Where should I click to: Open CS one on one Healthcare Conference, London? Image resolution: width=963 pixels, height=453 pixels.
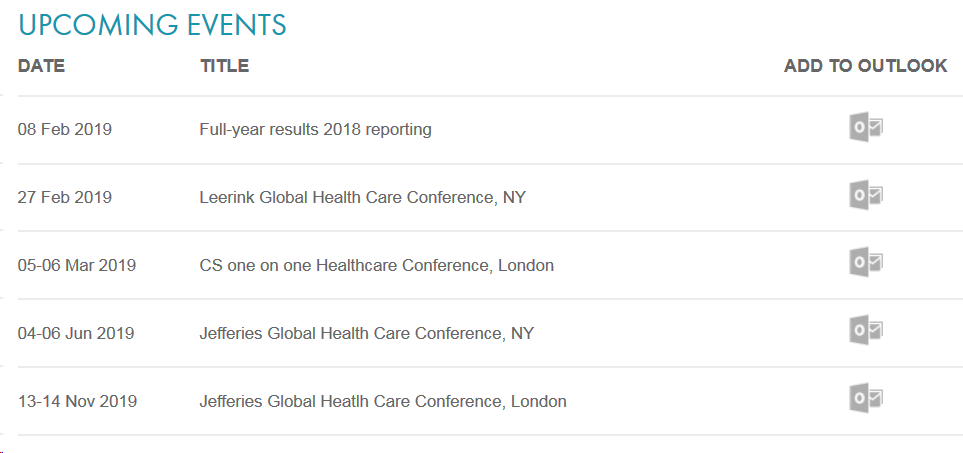pos(376,266)
